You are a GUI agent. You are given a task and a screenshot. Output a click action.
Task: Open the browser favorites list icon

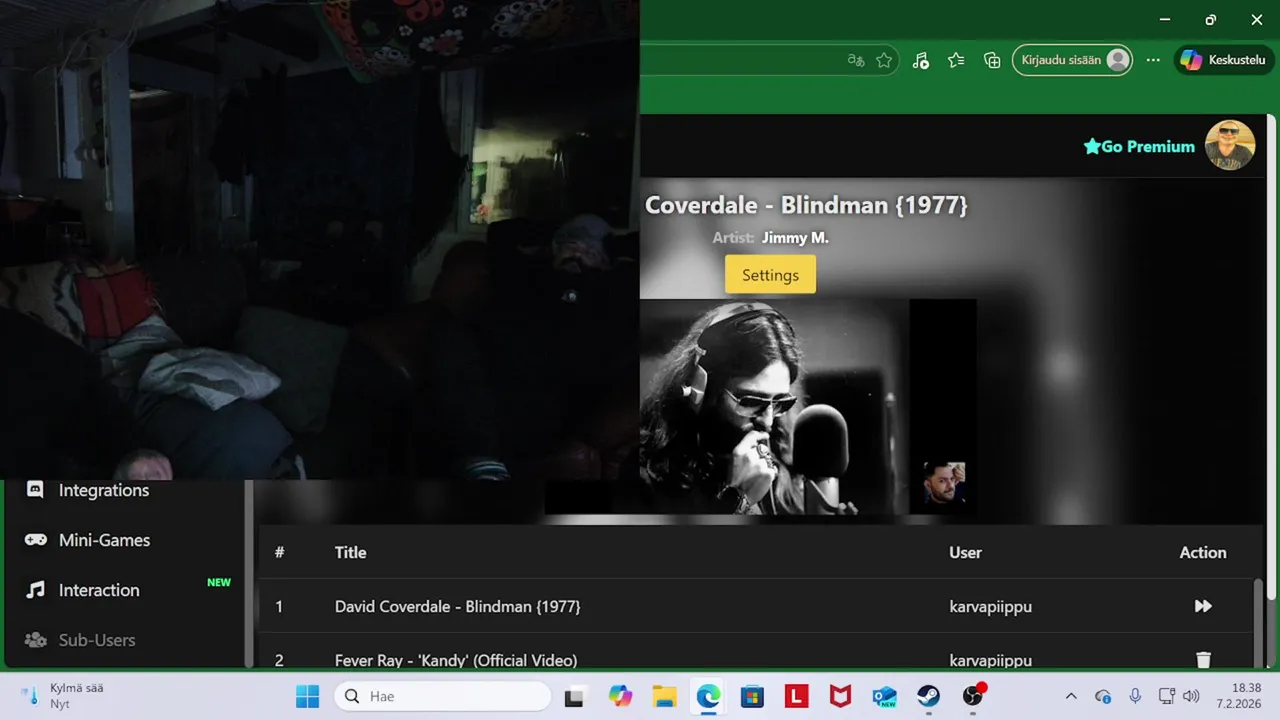pyautogui.click(x=956, y=60)
